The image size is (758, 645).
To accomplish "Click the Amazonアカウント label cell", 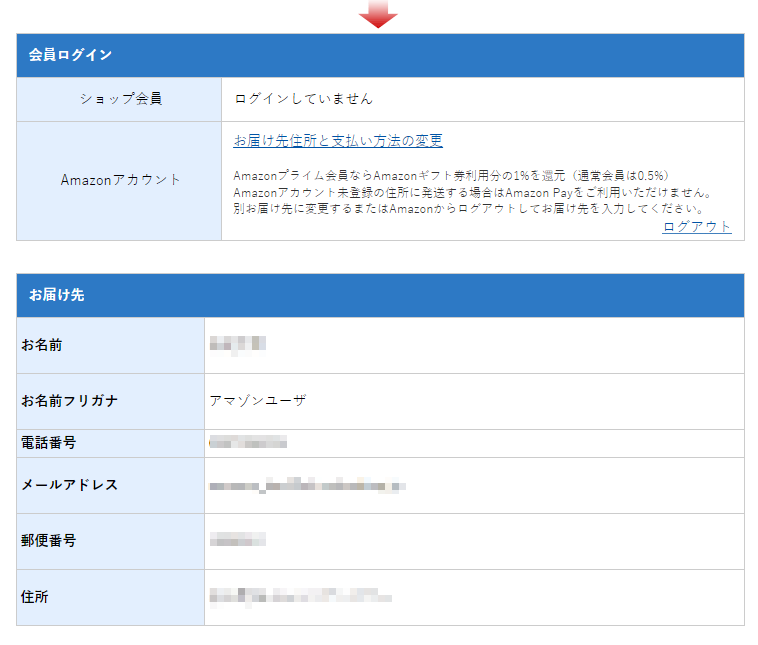I will pos(120,180).
